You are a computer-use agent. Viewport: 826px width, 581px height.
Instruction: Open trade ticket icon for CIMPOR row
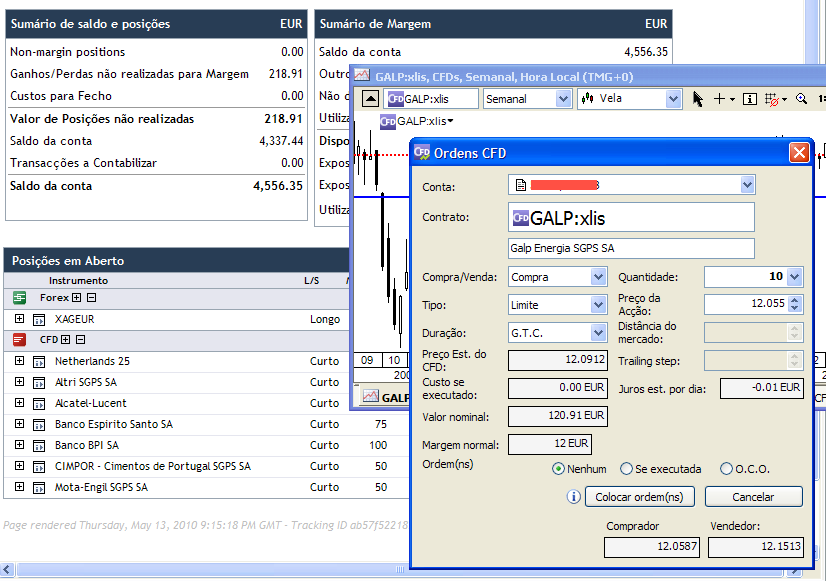pos(38,467)
